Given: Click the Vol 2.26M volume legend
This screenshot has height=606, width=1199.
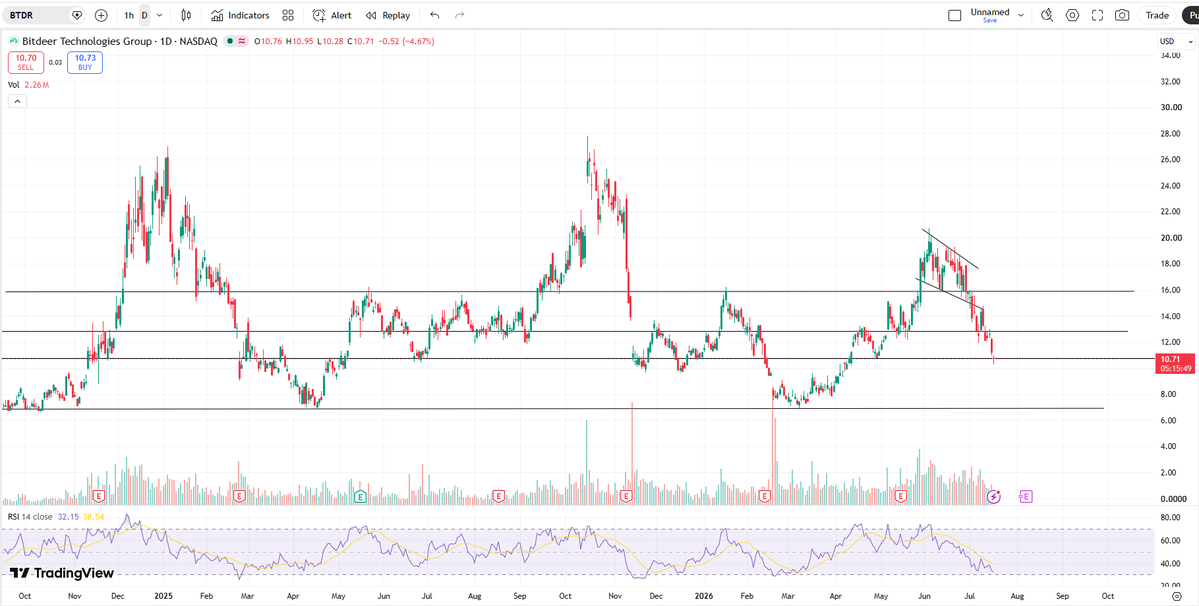Looking at the screenshot, I should pyautogui.click(x=29, y=85).
